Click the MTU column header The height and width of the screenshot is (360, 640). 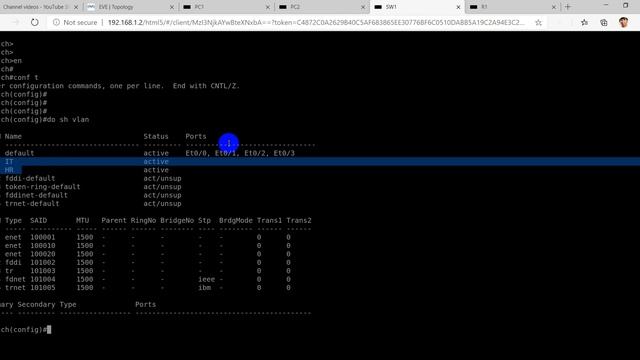(x=82, y=220)
